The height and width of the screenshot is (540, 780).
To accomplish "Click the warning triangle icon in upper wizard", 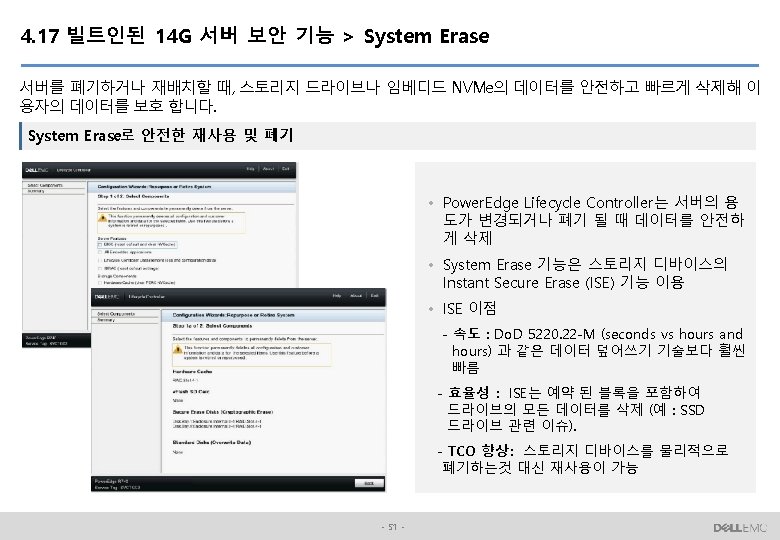I will point(102,218).
